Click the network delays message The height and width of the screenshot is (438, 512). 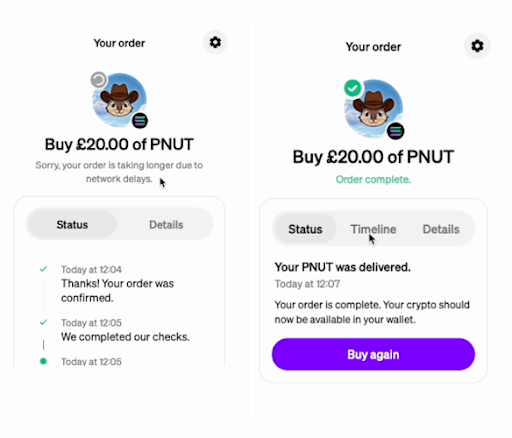119,172
